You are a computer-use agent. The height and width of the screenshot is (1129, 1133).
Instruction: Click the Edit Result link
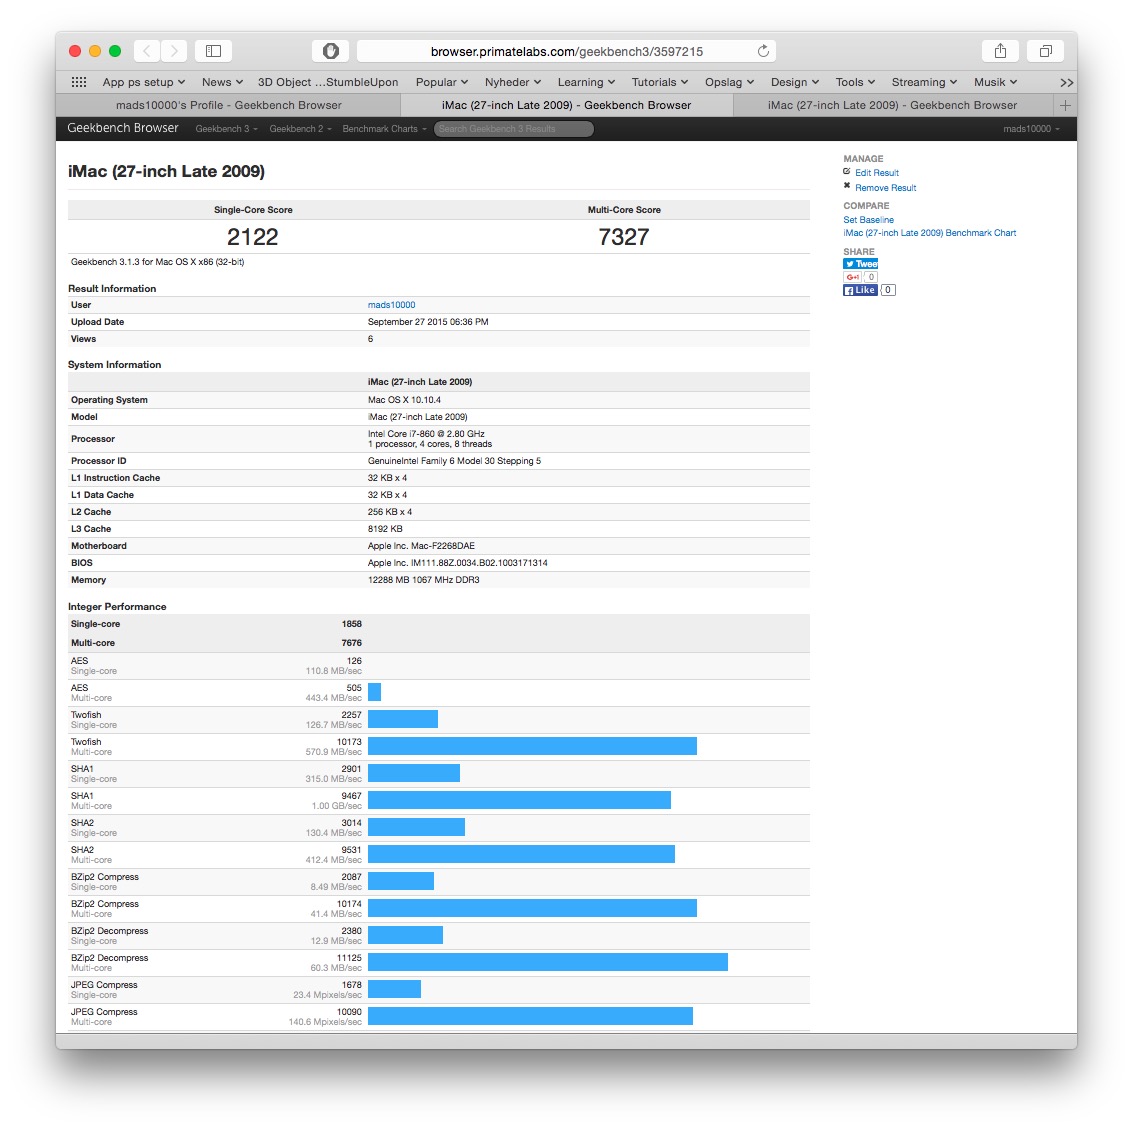coord(876,173)
